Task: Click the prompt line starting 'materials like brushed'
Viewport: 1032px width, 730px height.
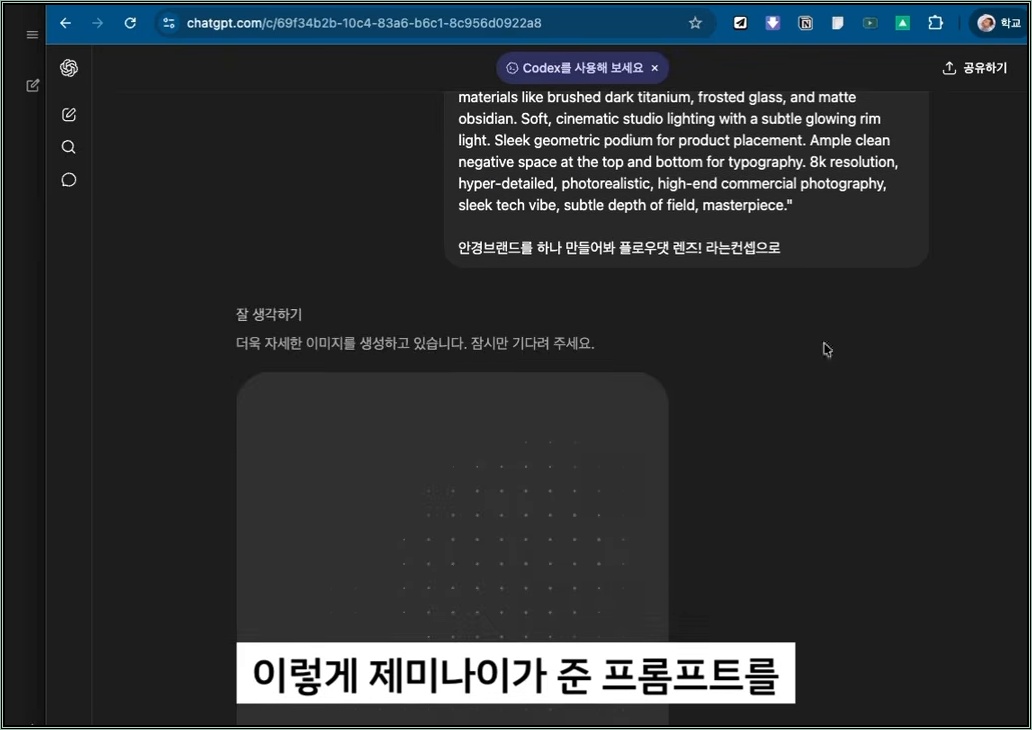Action: [x=657, y=97]
